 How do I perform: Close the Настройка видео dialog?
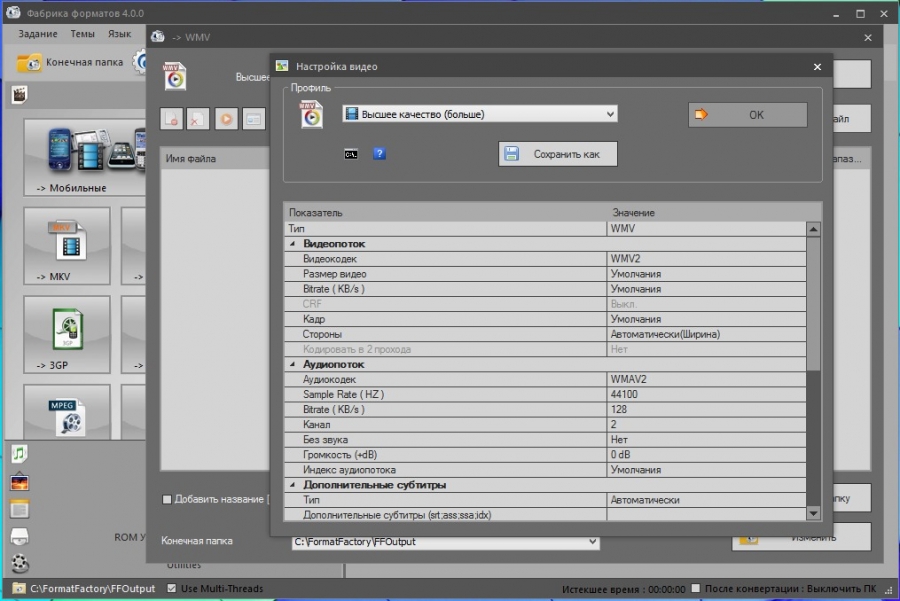pos(817,67)
